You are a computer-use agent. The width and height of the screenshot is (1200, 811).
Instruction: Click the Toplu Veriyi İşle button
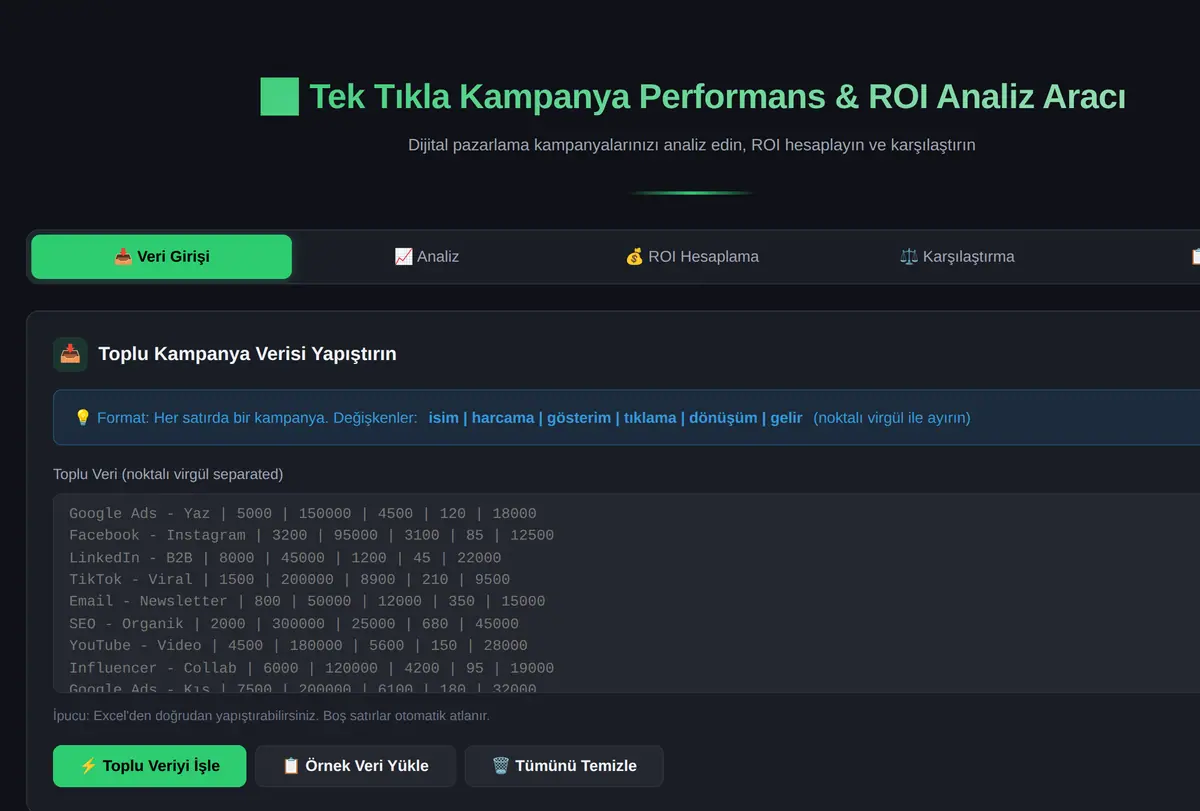(x=149, y=766)
